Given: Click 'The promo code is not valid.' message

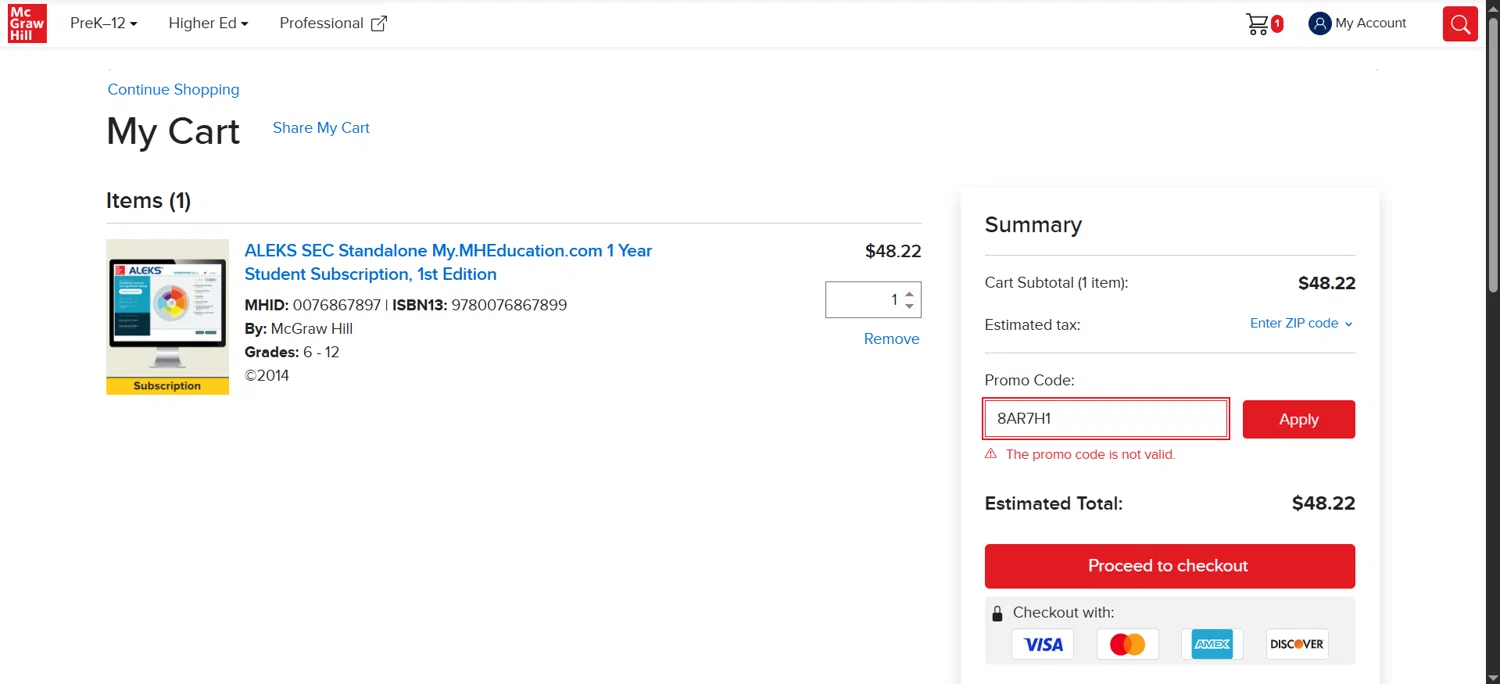Looking at the screenshot, I should (1090, 454).
